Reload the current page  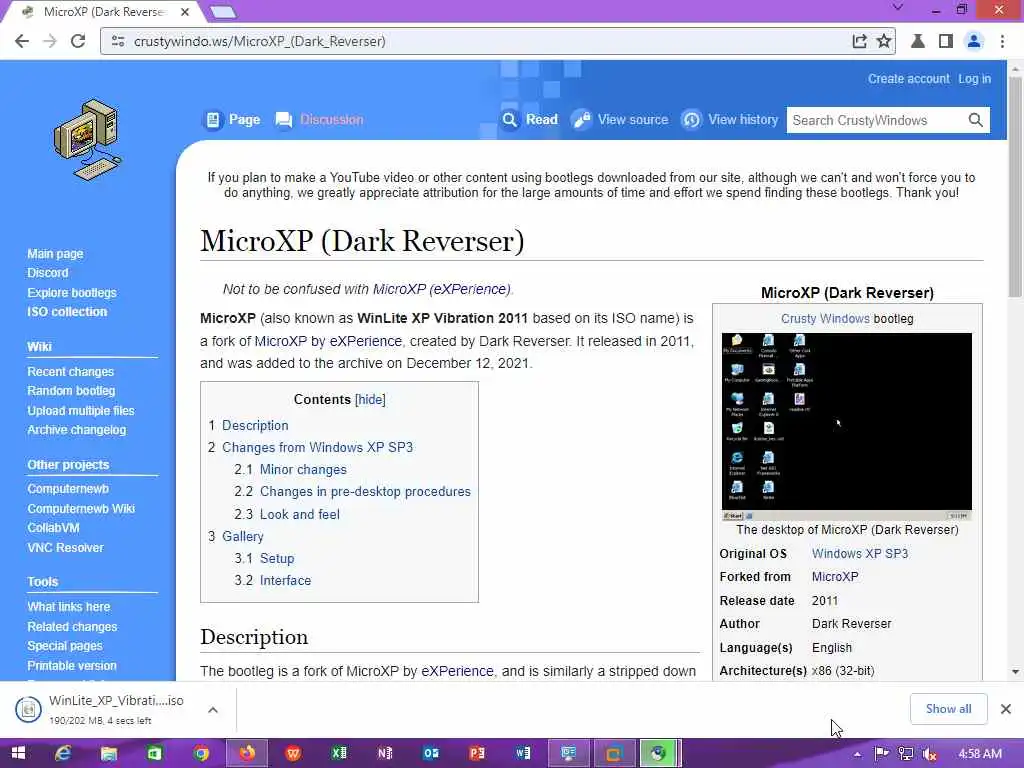[x=78, y=41]
